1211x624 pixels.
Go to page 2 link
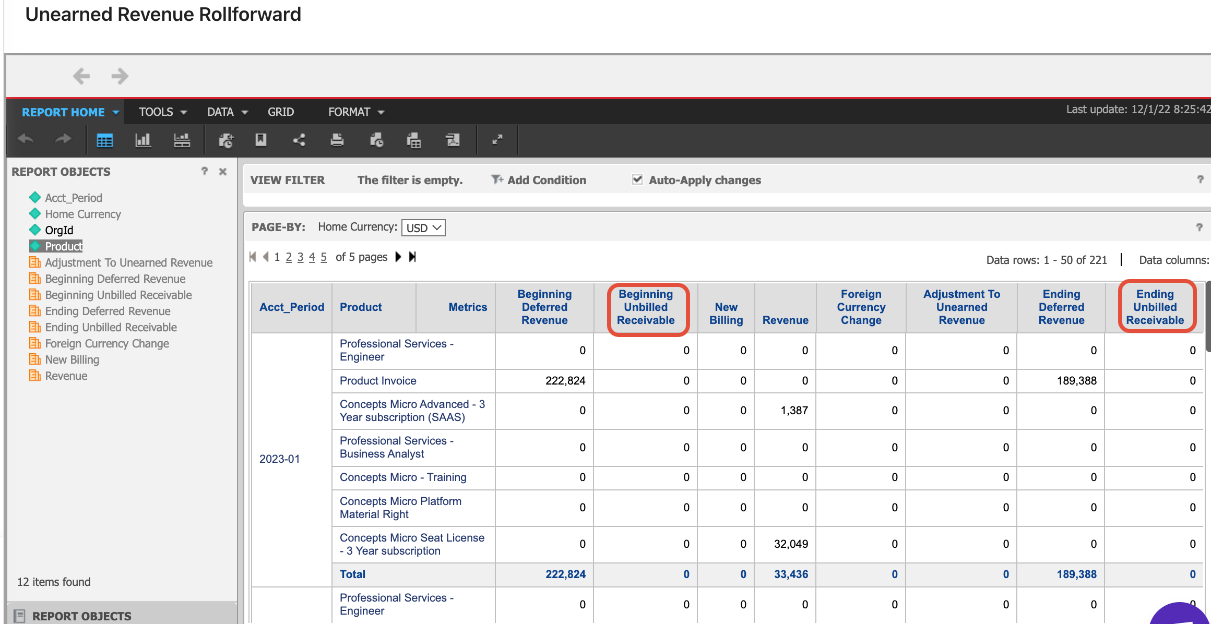click(x=289, y=257)
